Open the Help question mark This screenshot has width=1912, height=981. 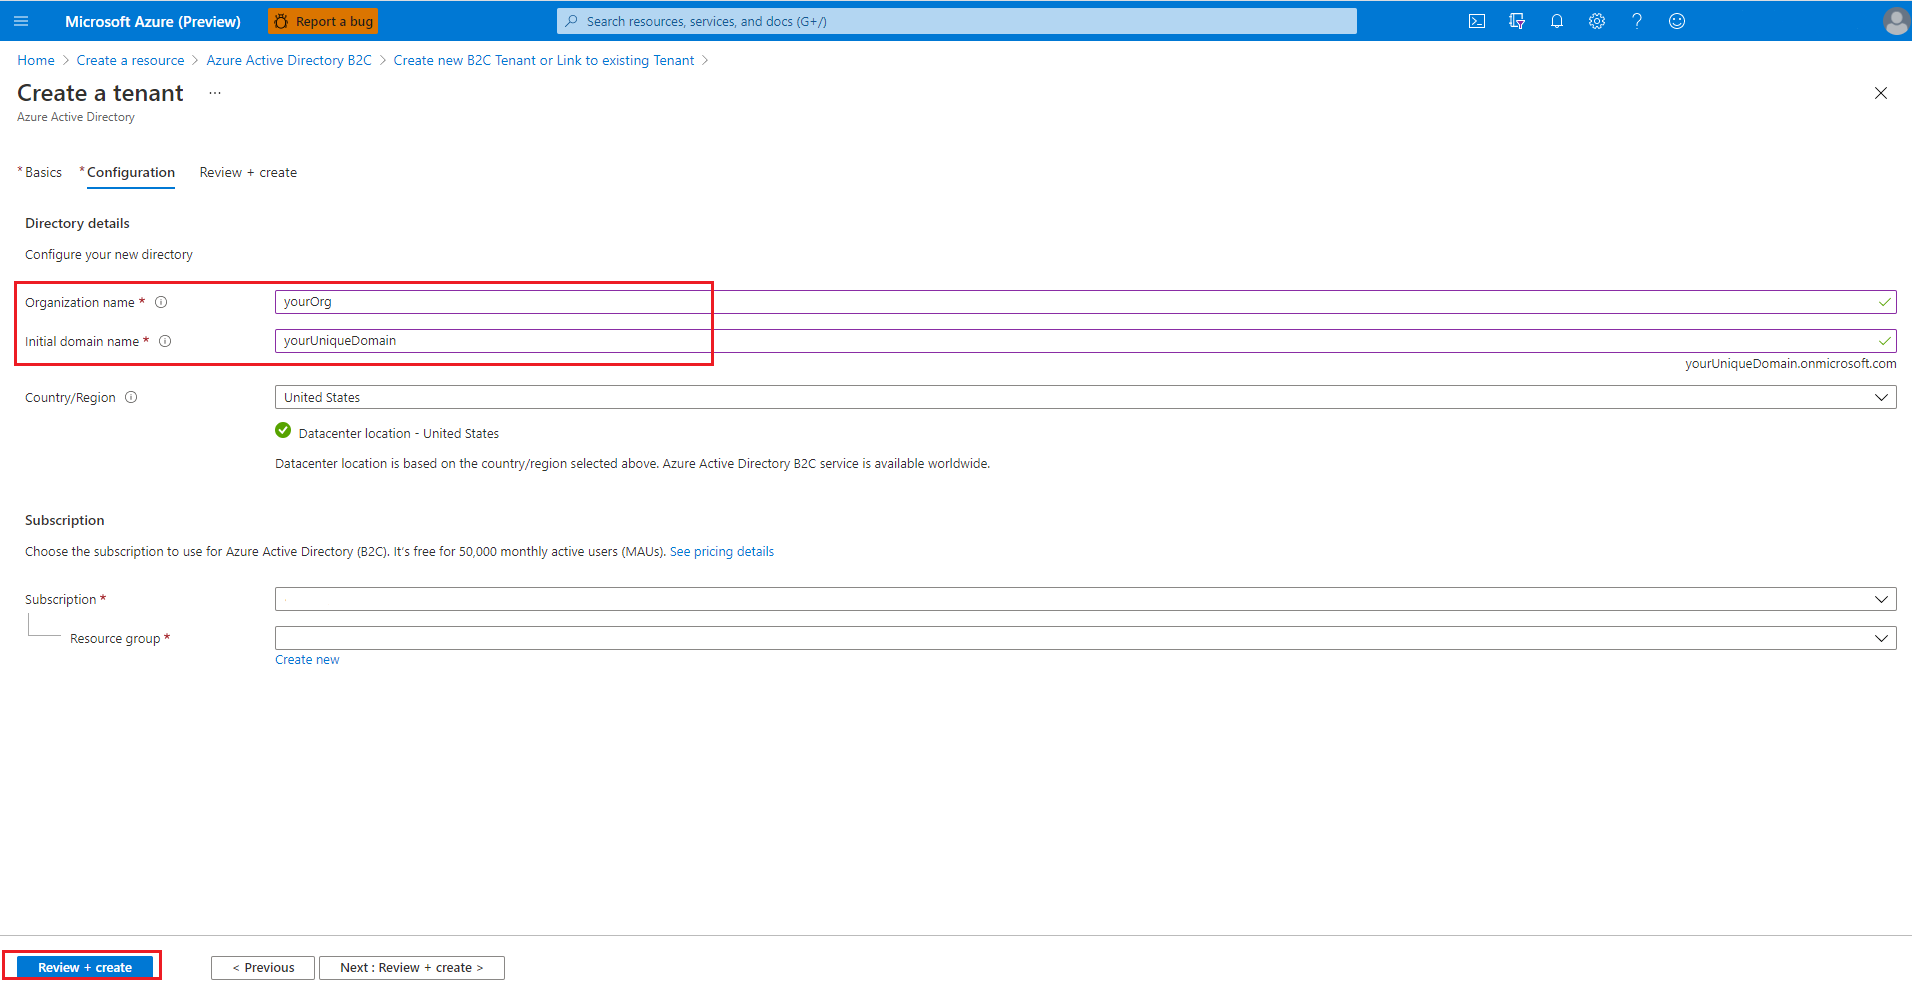[1637, 20]
